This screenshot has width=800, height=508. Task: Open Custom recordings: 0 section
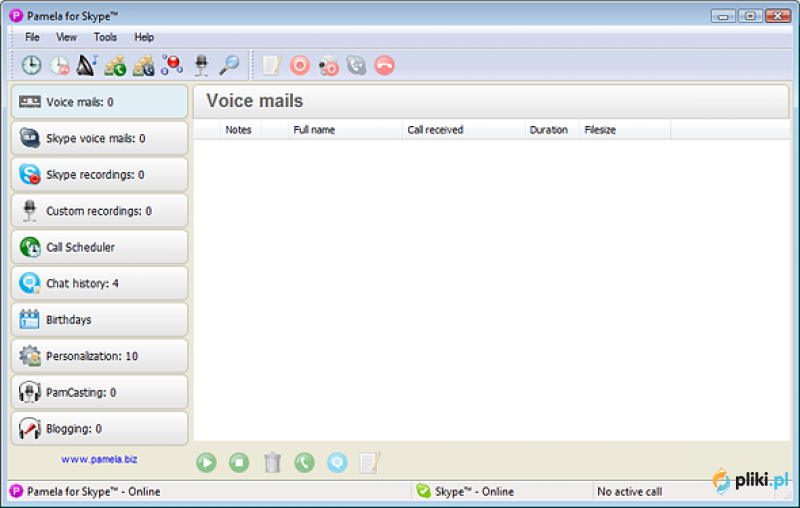[x=99, y=211]
